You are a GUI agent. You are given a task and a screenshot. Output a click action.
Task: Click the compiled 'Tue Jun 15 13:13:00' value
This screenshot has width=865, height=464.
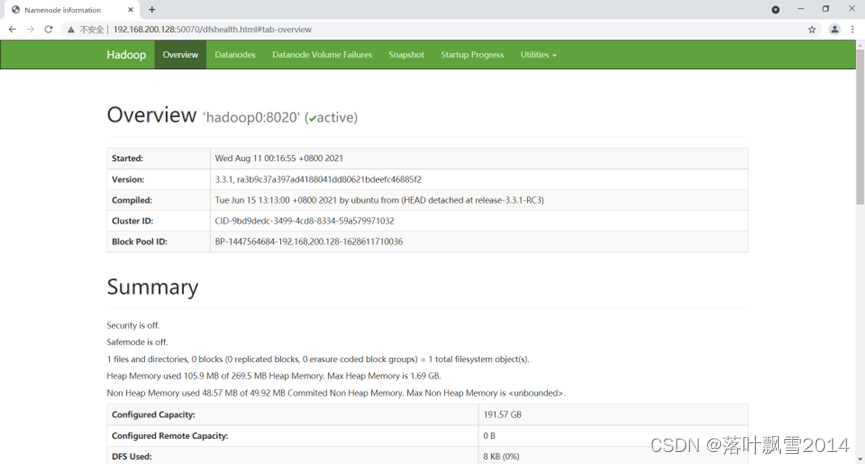379,200
